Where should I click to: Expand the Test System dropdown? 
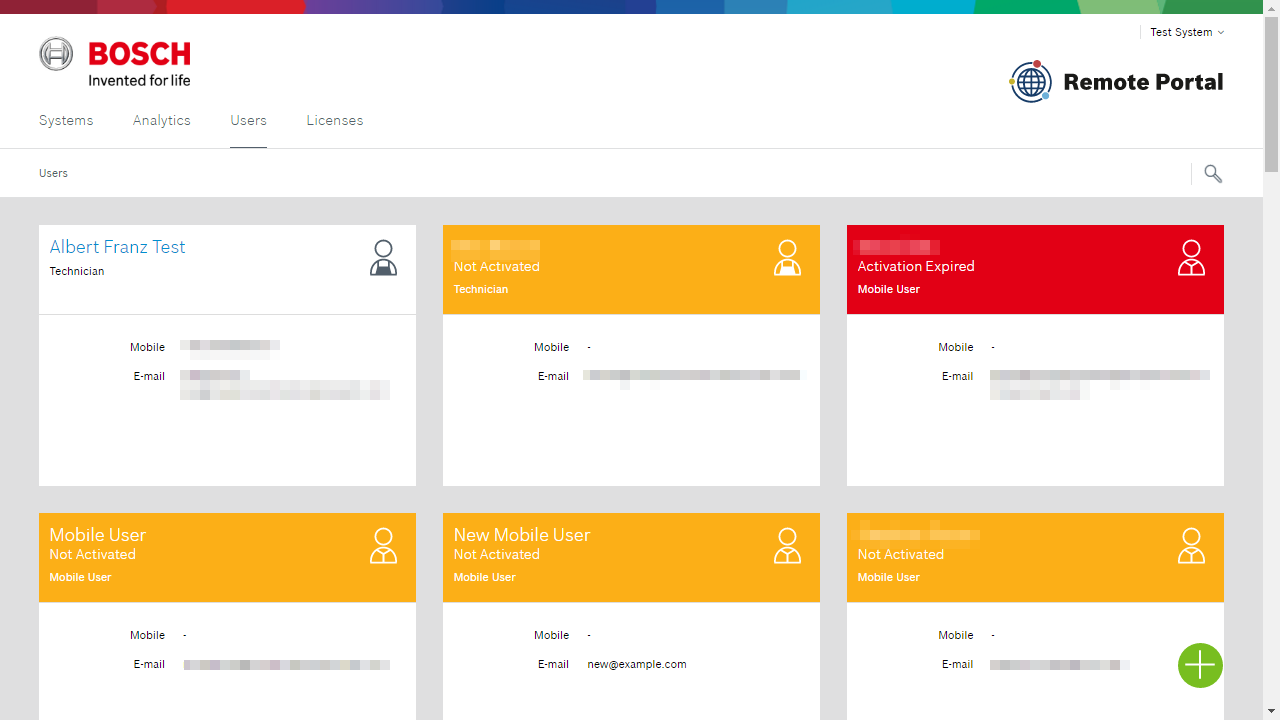[x=1187, y=32]
